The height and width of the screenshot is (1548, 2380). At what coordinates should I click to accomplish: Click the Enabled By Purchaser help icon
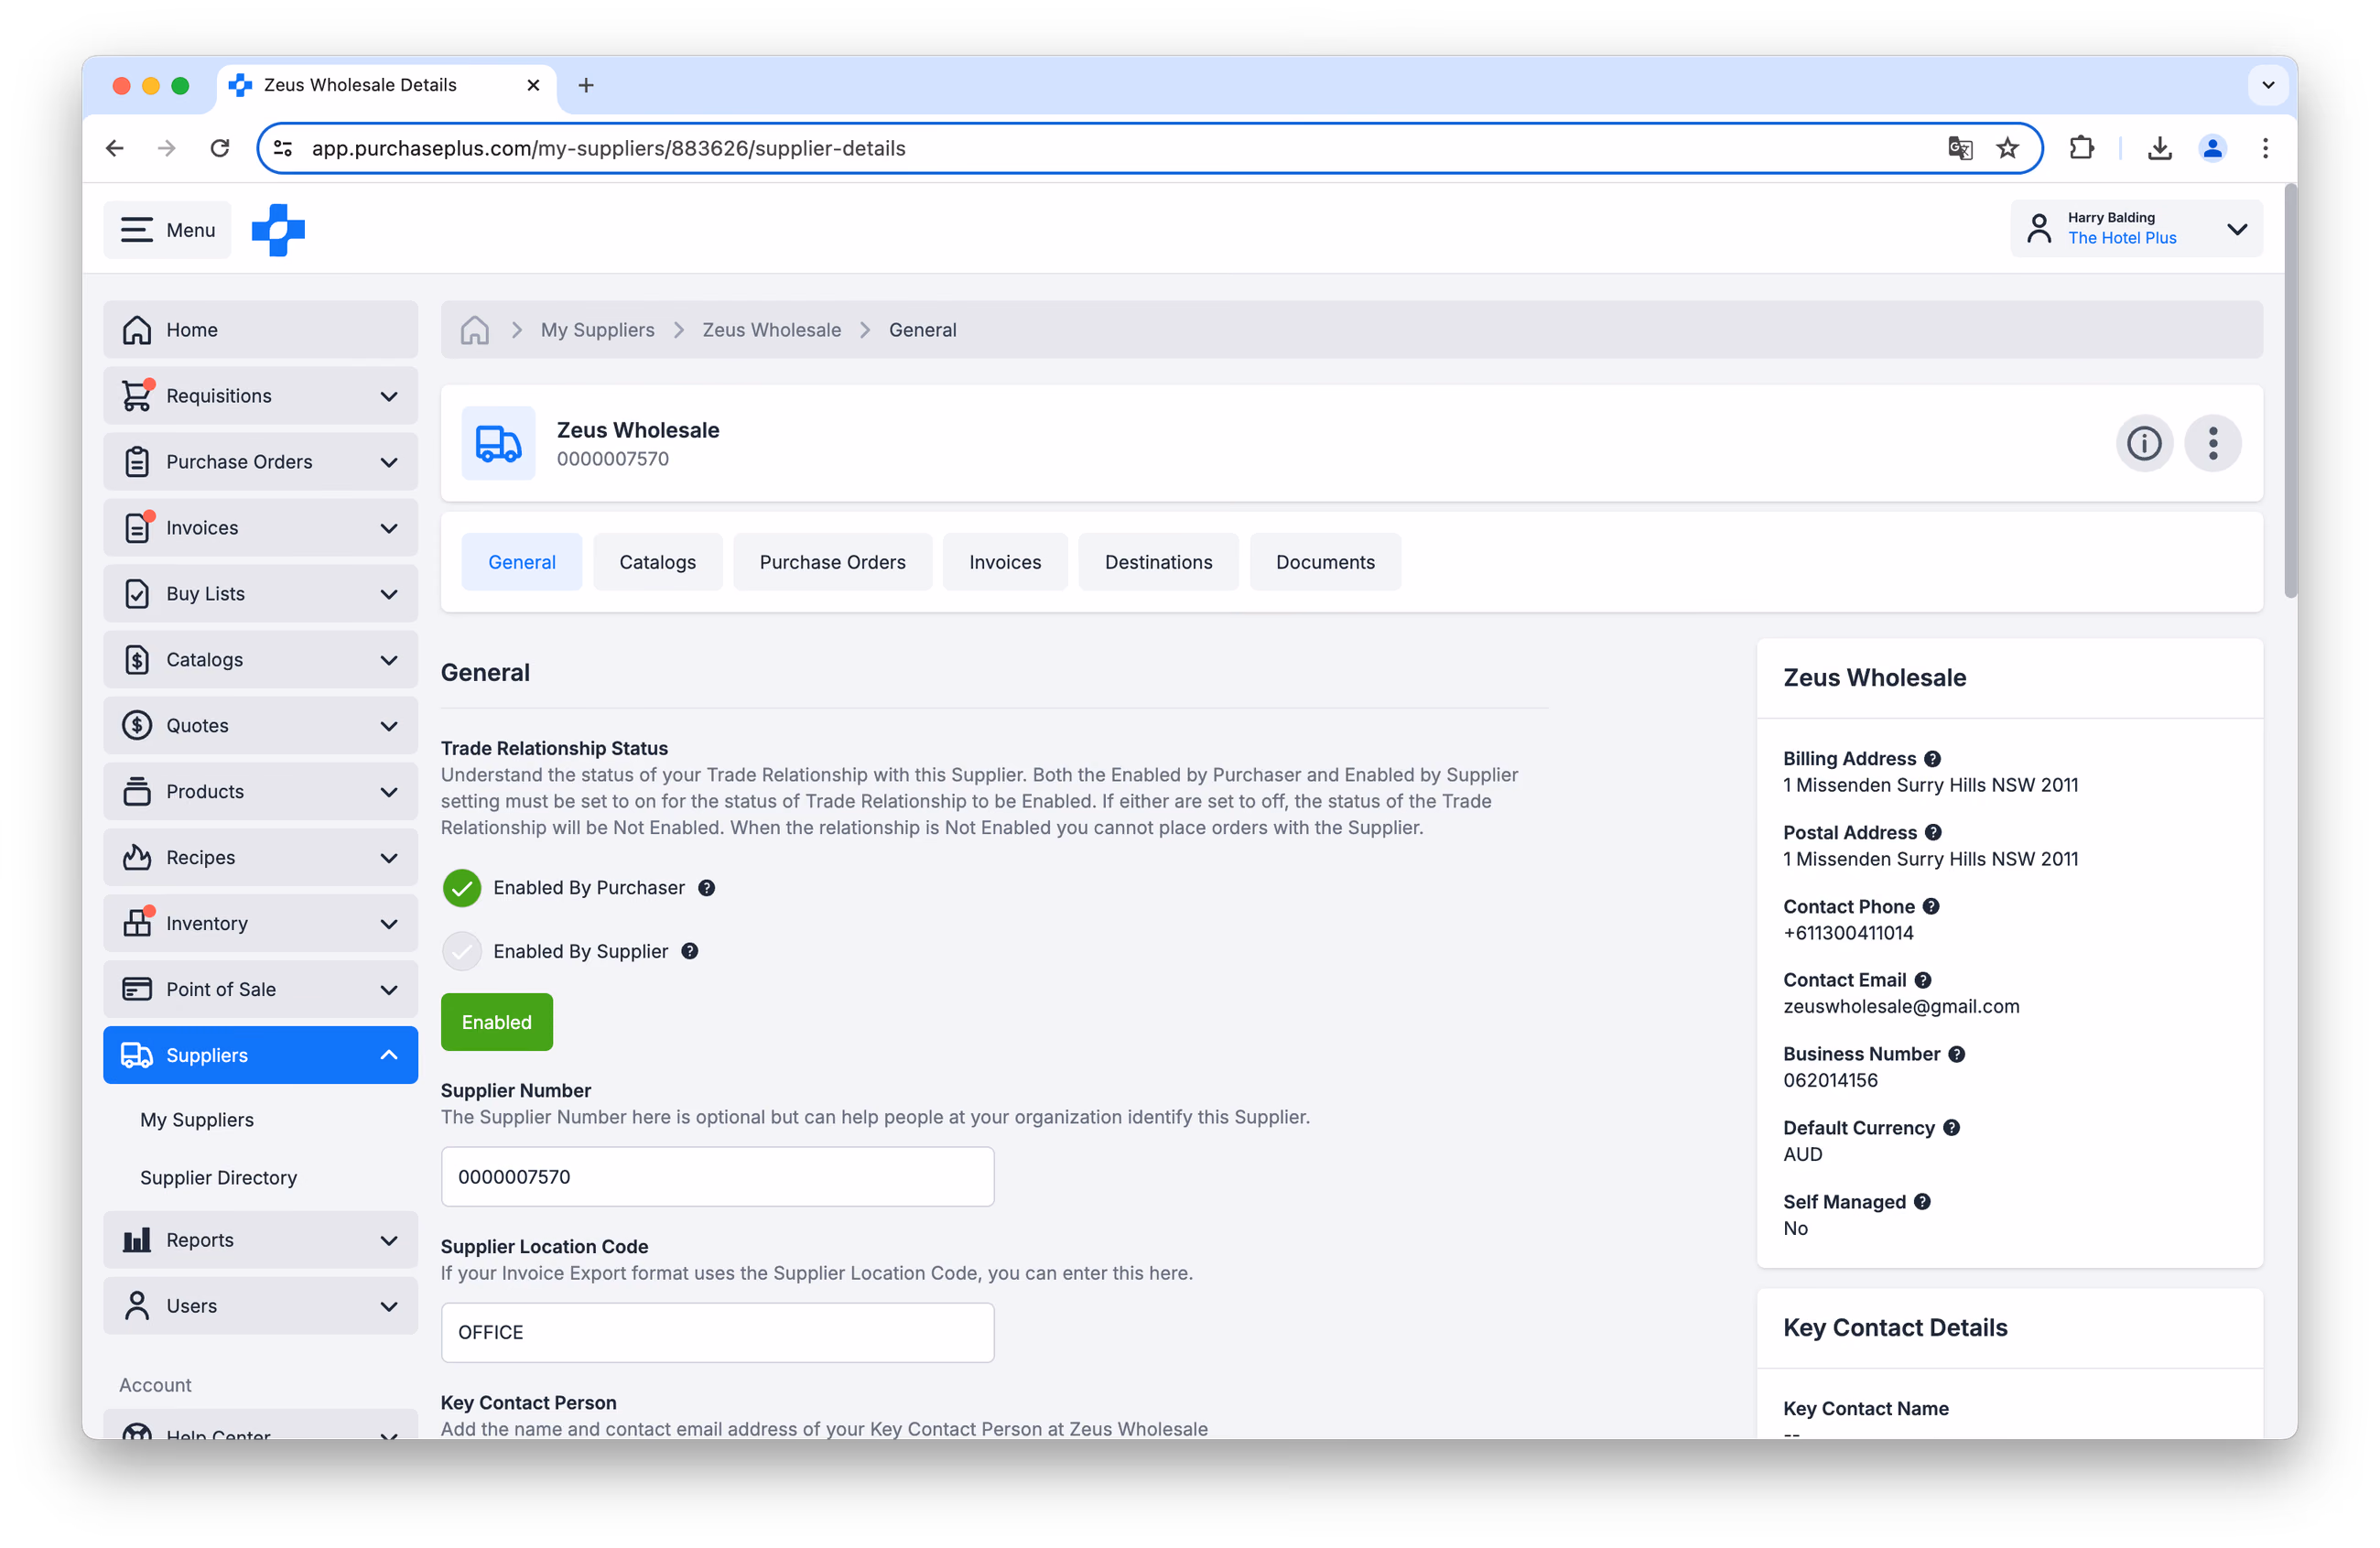706,888
